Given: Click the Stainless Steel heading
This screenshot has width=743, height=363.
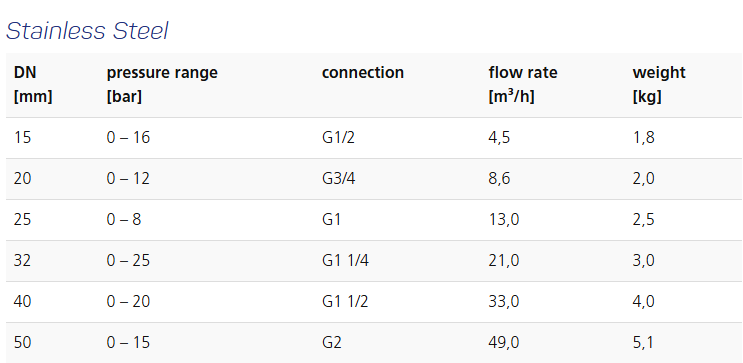Looking at the screenshot, I should 87,31.
